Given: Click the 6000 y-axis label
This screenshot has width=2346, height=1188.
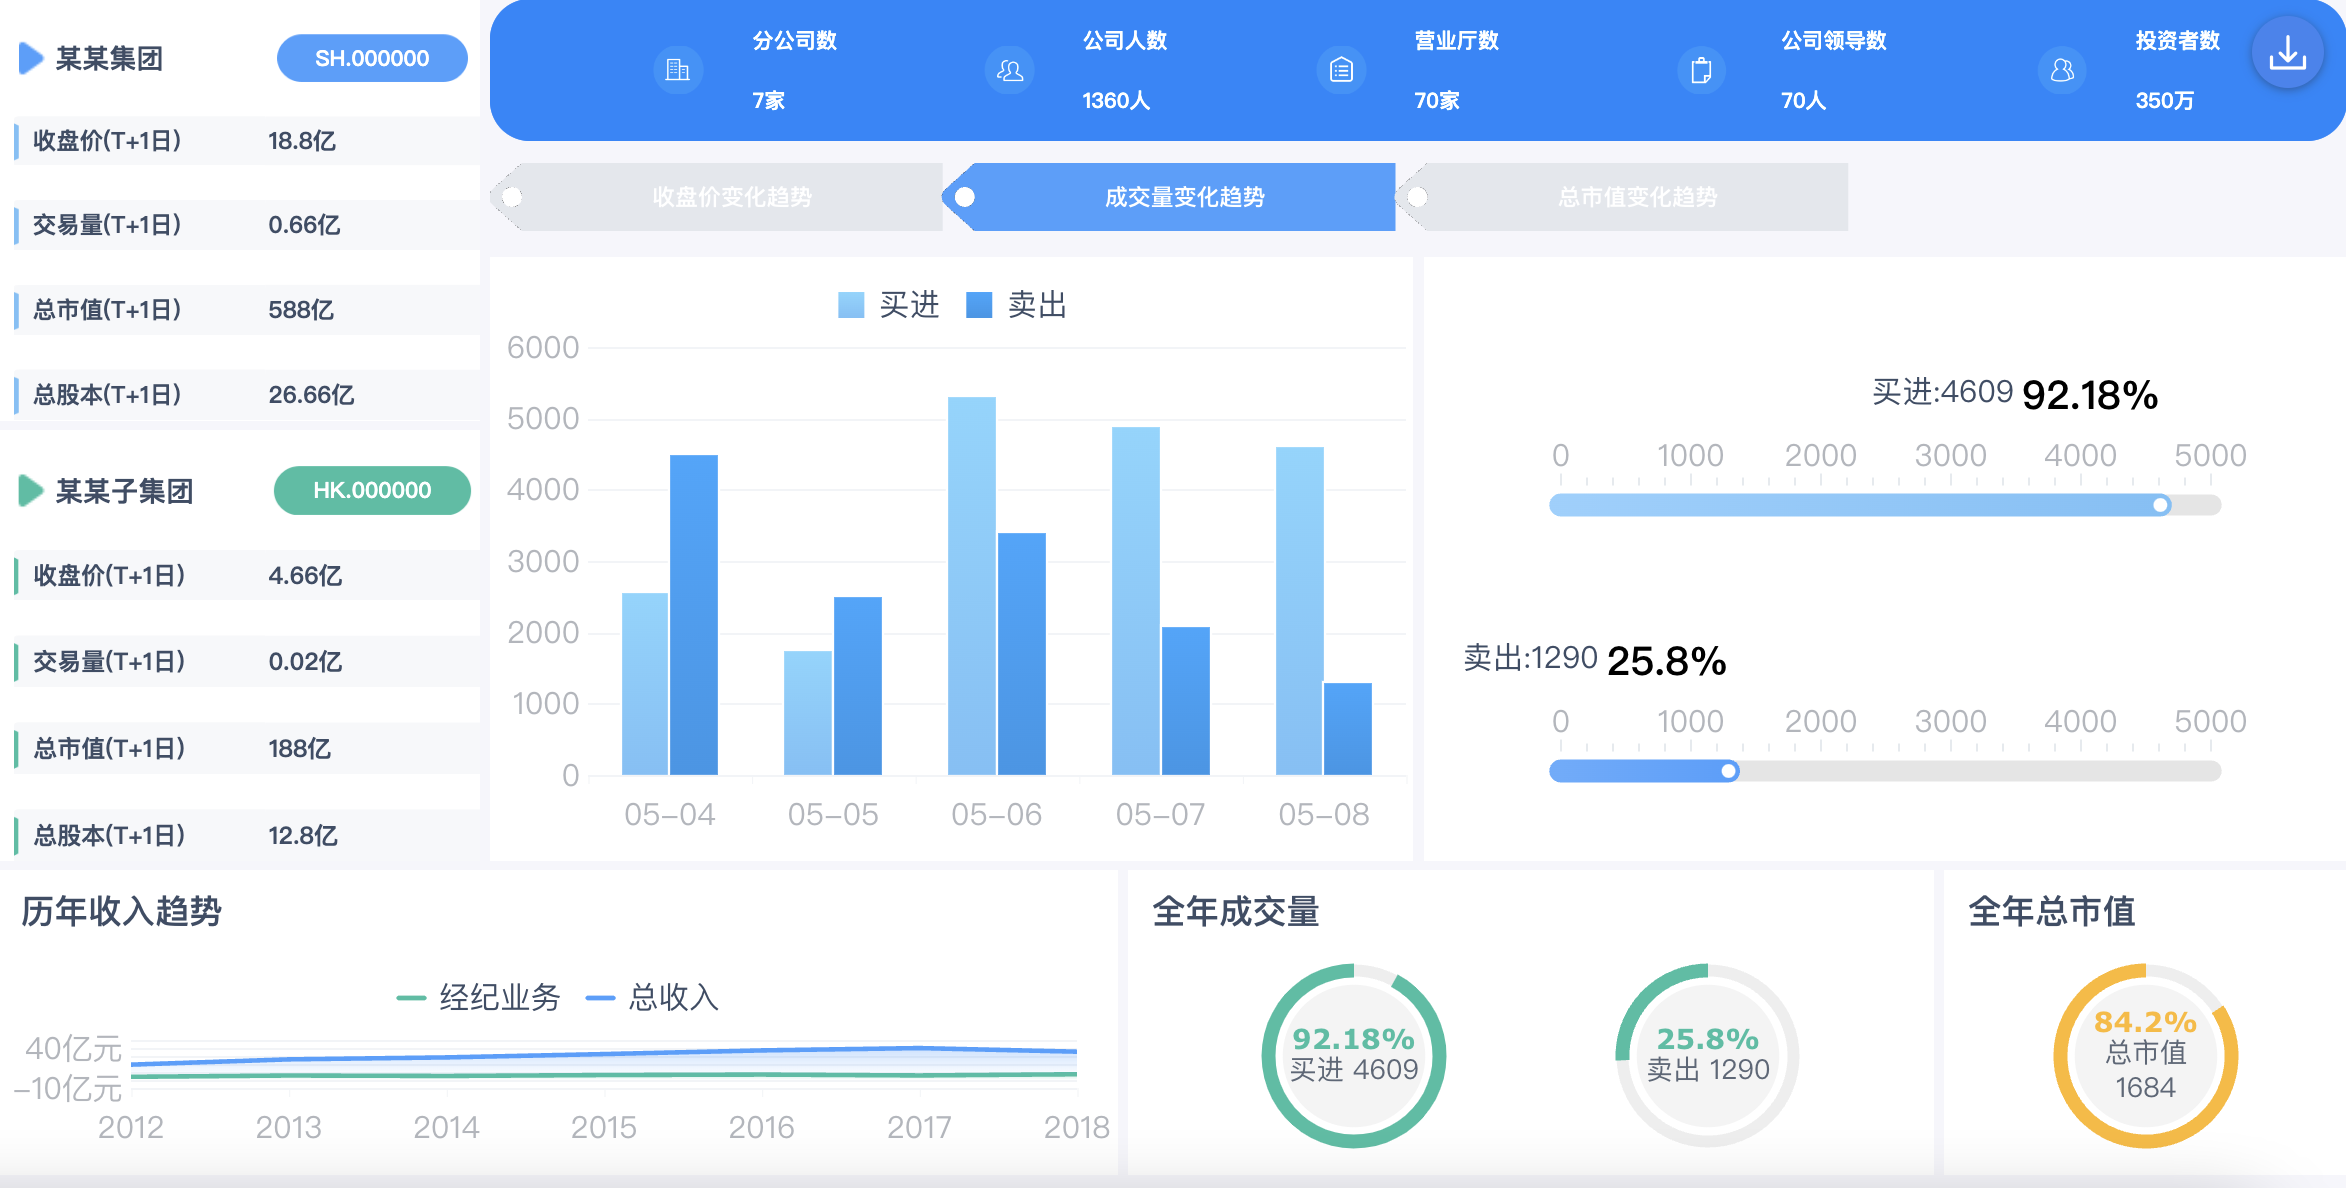Looking at the screenshot, I should click(x=543, y=347).
